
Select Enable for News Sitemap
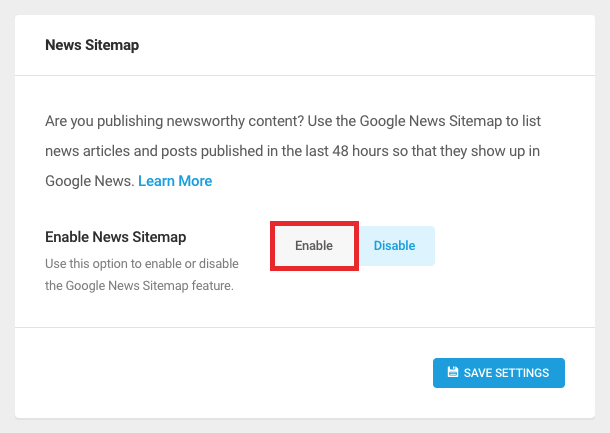tap(314, 246)
